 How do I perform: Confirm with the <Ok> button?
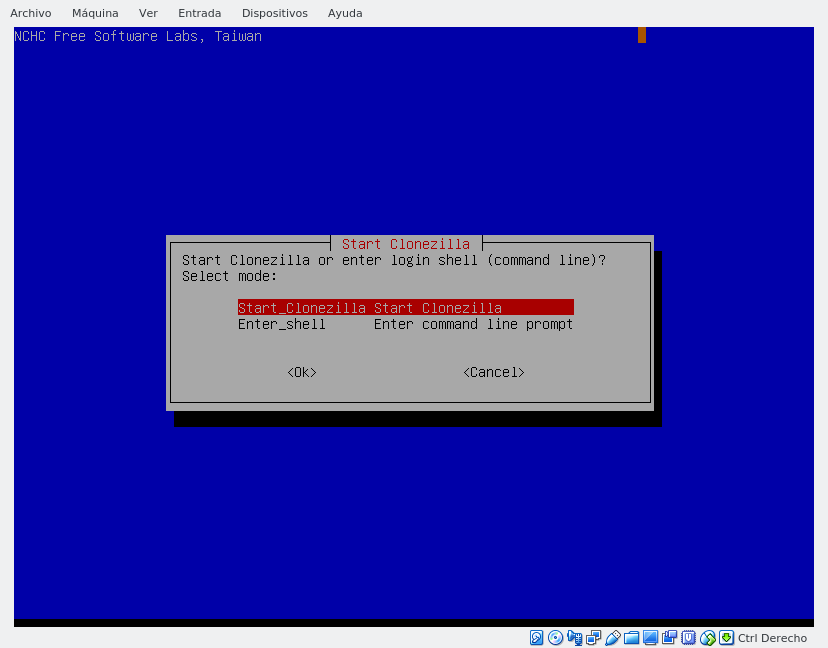[x=302, y=372]
